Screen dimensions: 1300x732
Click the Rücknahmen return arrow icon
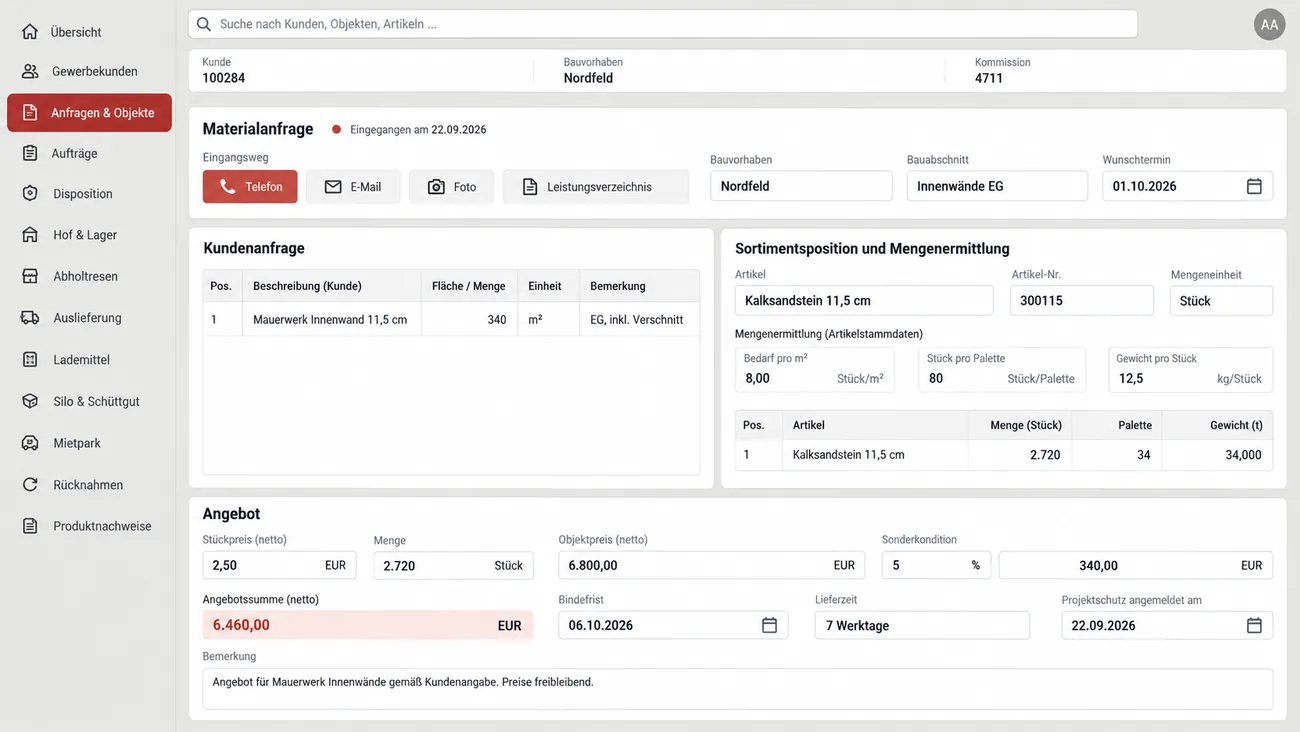click(30, 485)
